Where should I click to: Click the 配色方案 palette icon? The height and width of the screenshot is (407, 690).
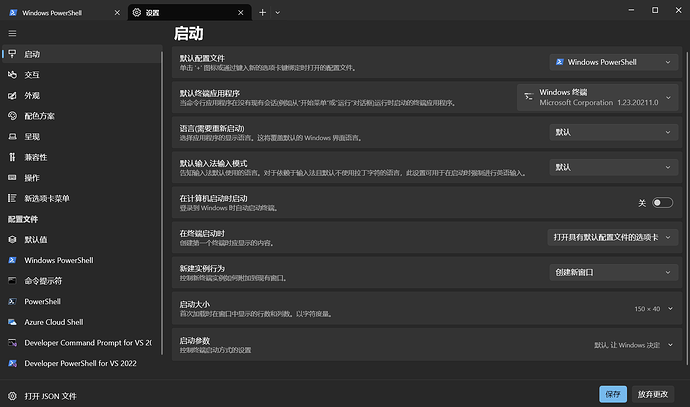pyautogui.click(x=12, y=116)
